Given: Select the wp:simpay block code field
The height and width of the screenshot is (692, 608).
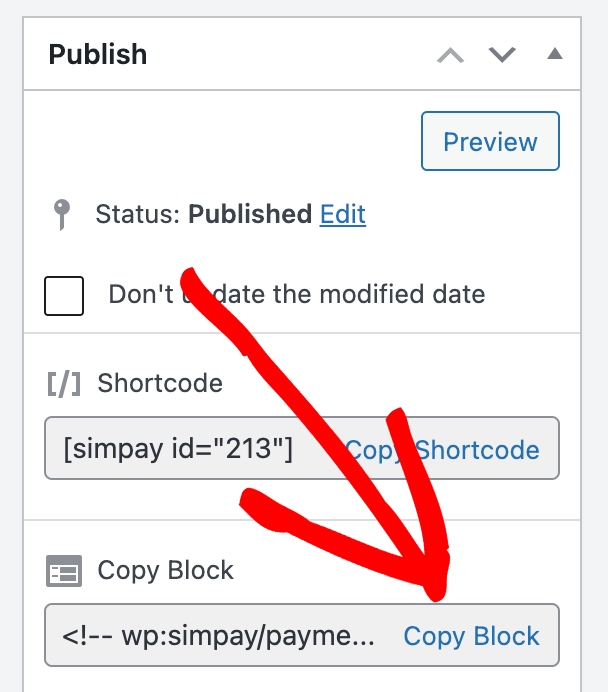Looking at the screenshot, I should click(220, 636).
